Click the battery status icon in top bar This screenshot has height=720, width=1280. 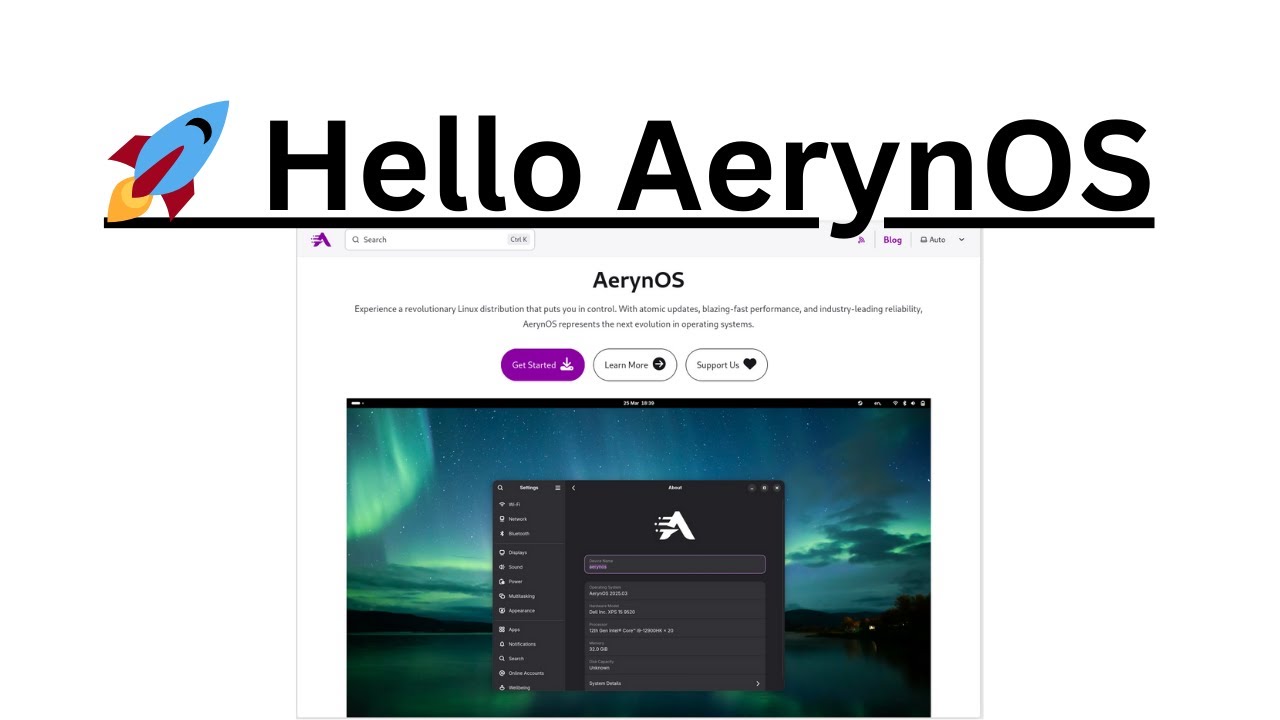(x=923, y=403)
